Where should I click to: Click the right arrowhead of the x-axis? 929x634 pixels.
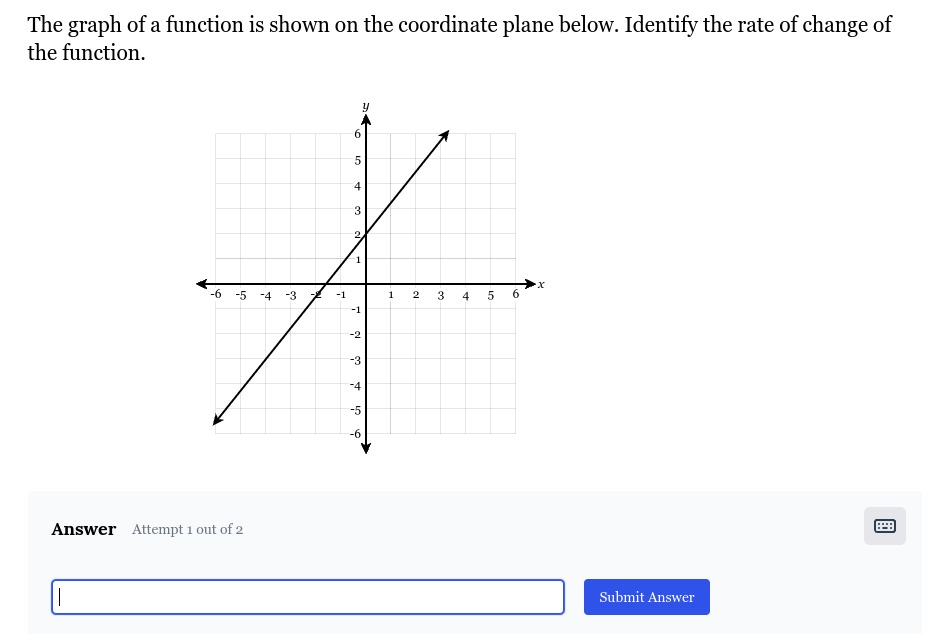(530, 284)
